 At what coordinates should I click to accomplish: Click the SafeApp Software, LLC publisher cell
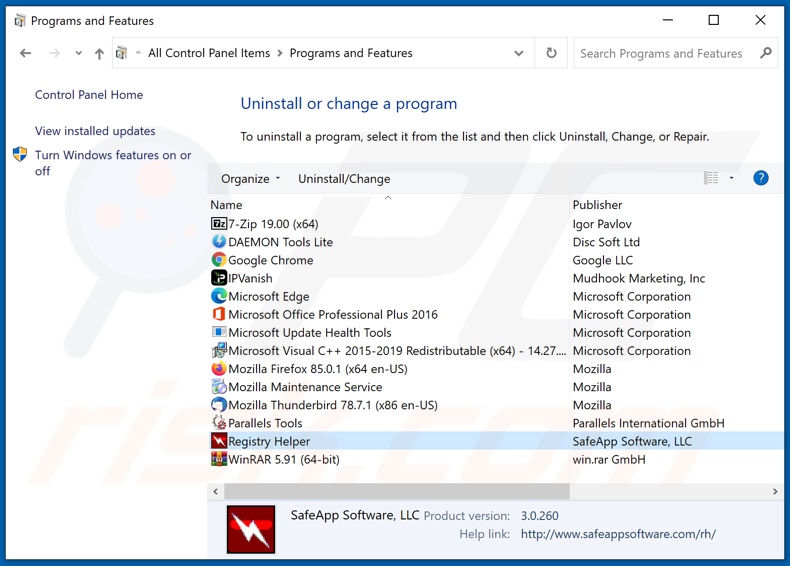[632, 442]
